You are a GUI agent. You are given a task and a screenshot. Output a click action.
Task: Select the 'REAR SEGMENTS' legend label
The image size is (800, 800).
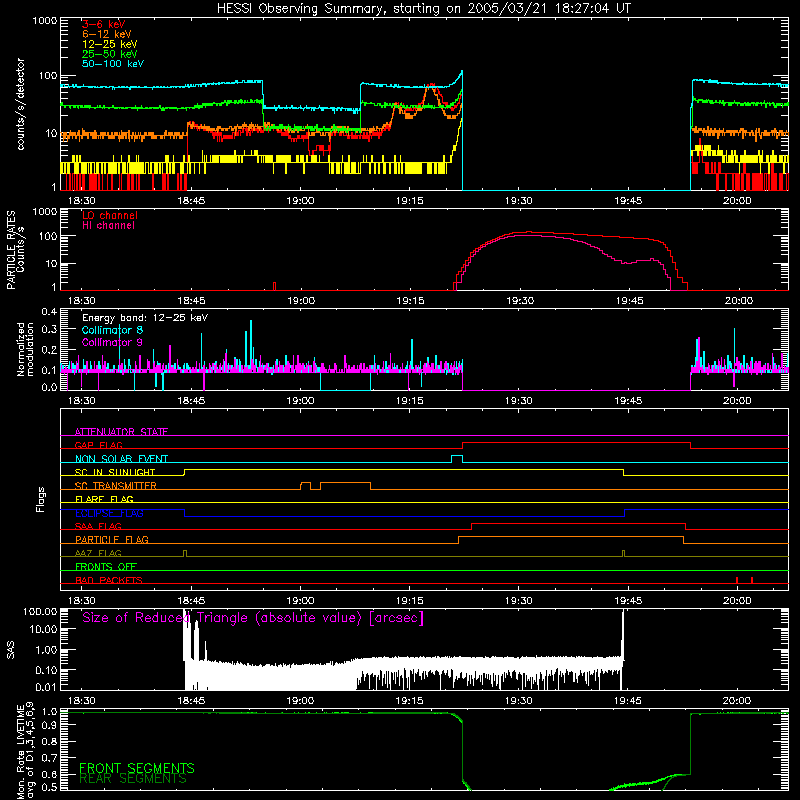[x=133, y=779]
